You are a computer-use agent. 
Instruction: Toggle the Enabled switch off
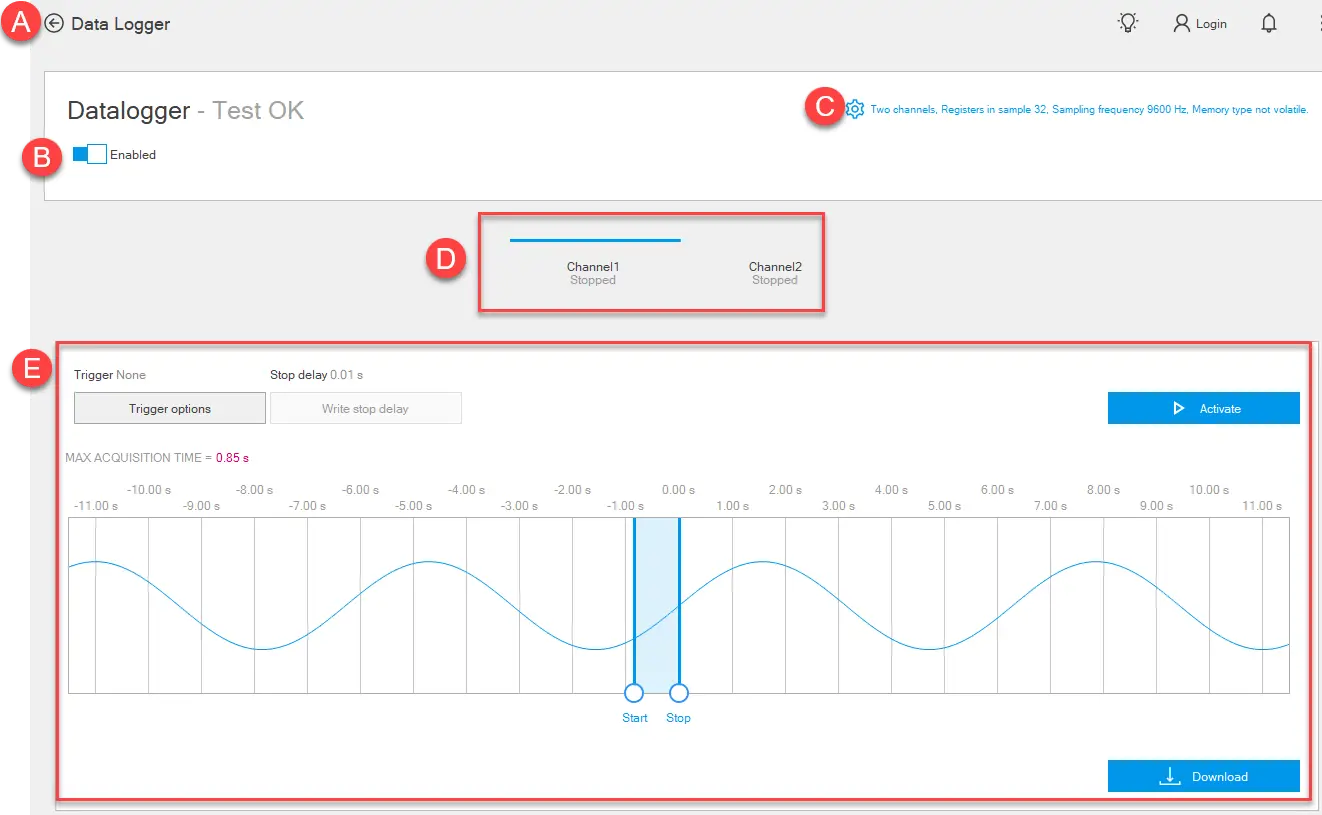pos(90,154)
